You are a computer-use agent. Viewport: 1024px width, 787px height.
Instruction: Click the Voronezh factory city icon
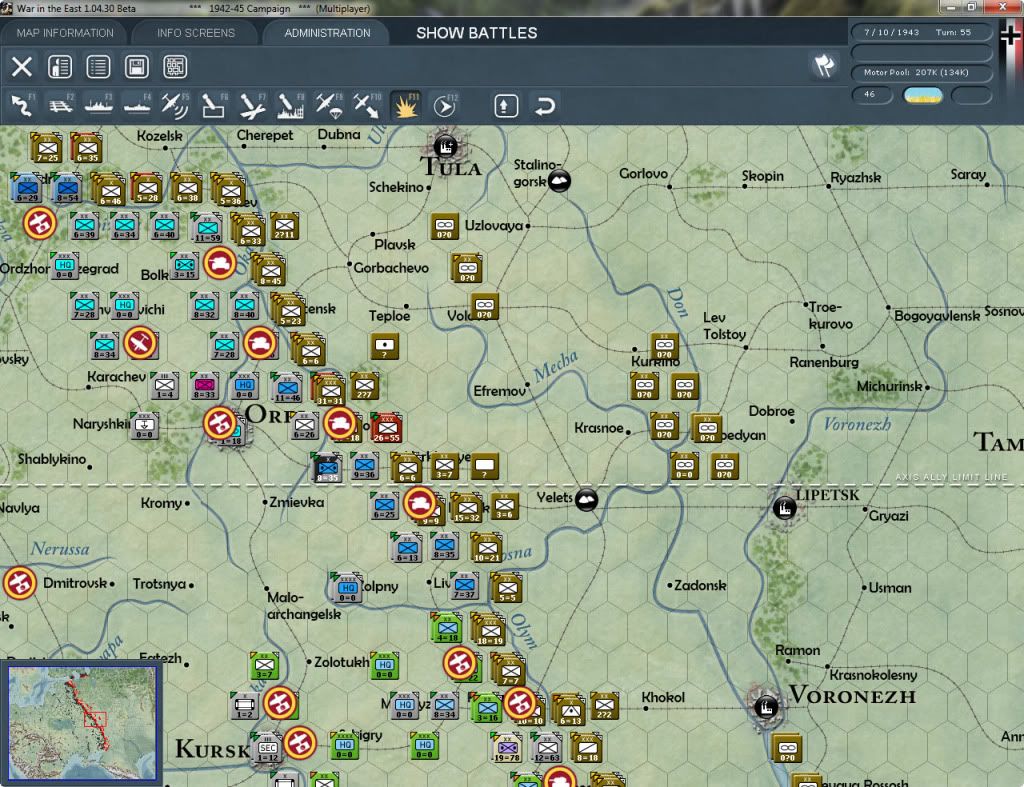pyautogui.click(x=765, y=706)
